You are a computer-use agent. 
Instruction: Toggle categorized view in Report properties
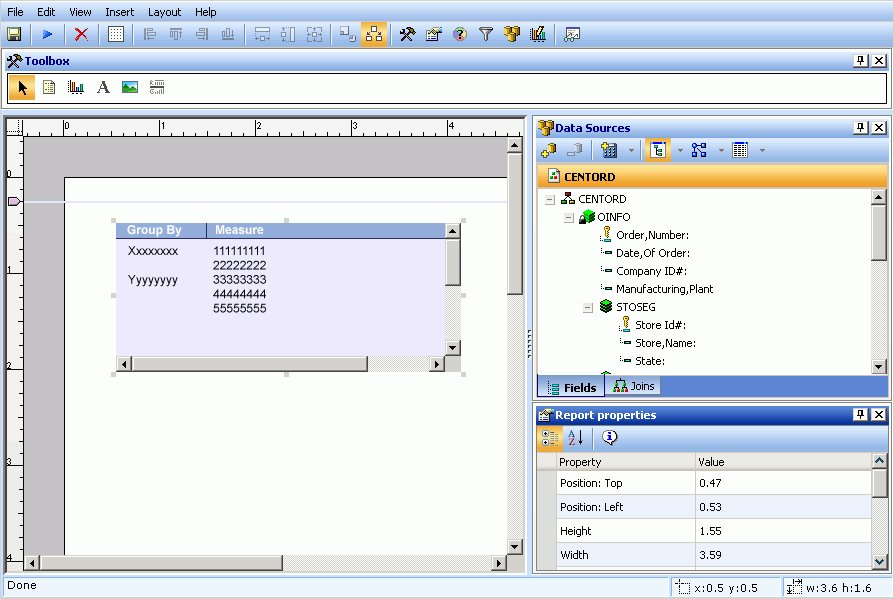click(x=550, y=438)
